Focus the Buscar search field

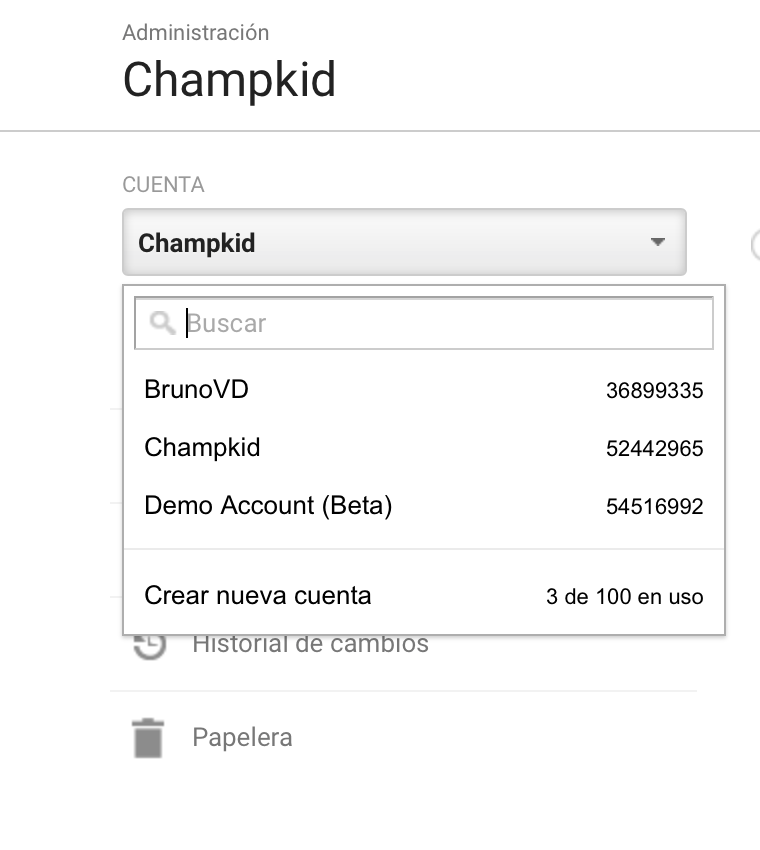pyautogui.click(x=424, y=323)
